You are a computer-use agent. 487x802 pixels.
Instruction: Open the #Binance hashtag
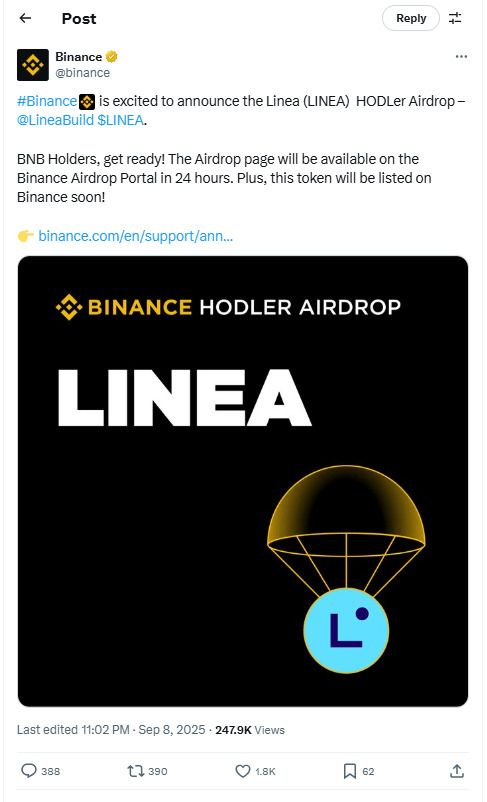[x=47, y=101]
